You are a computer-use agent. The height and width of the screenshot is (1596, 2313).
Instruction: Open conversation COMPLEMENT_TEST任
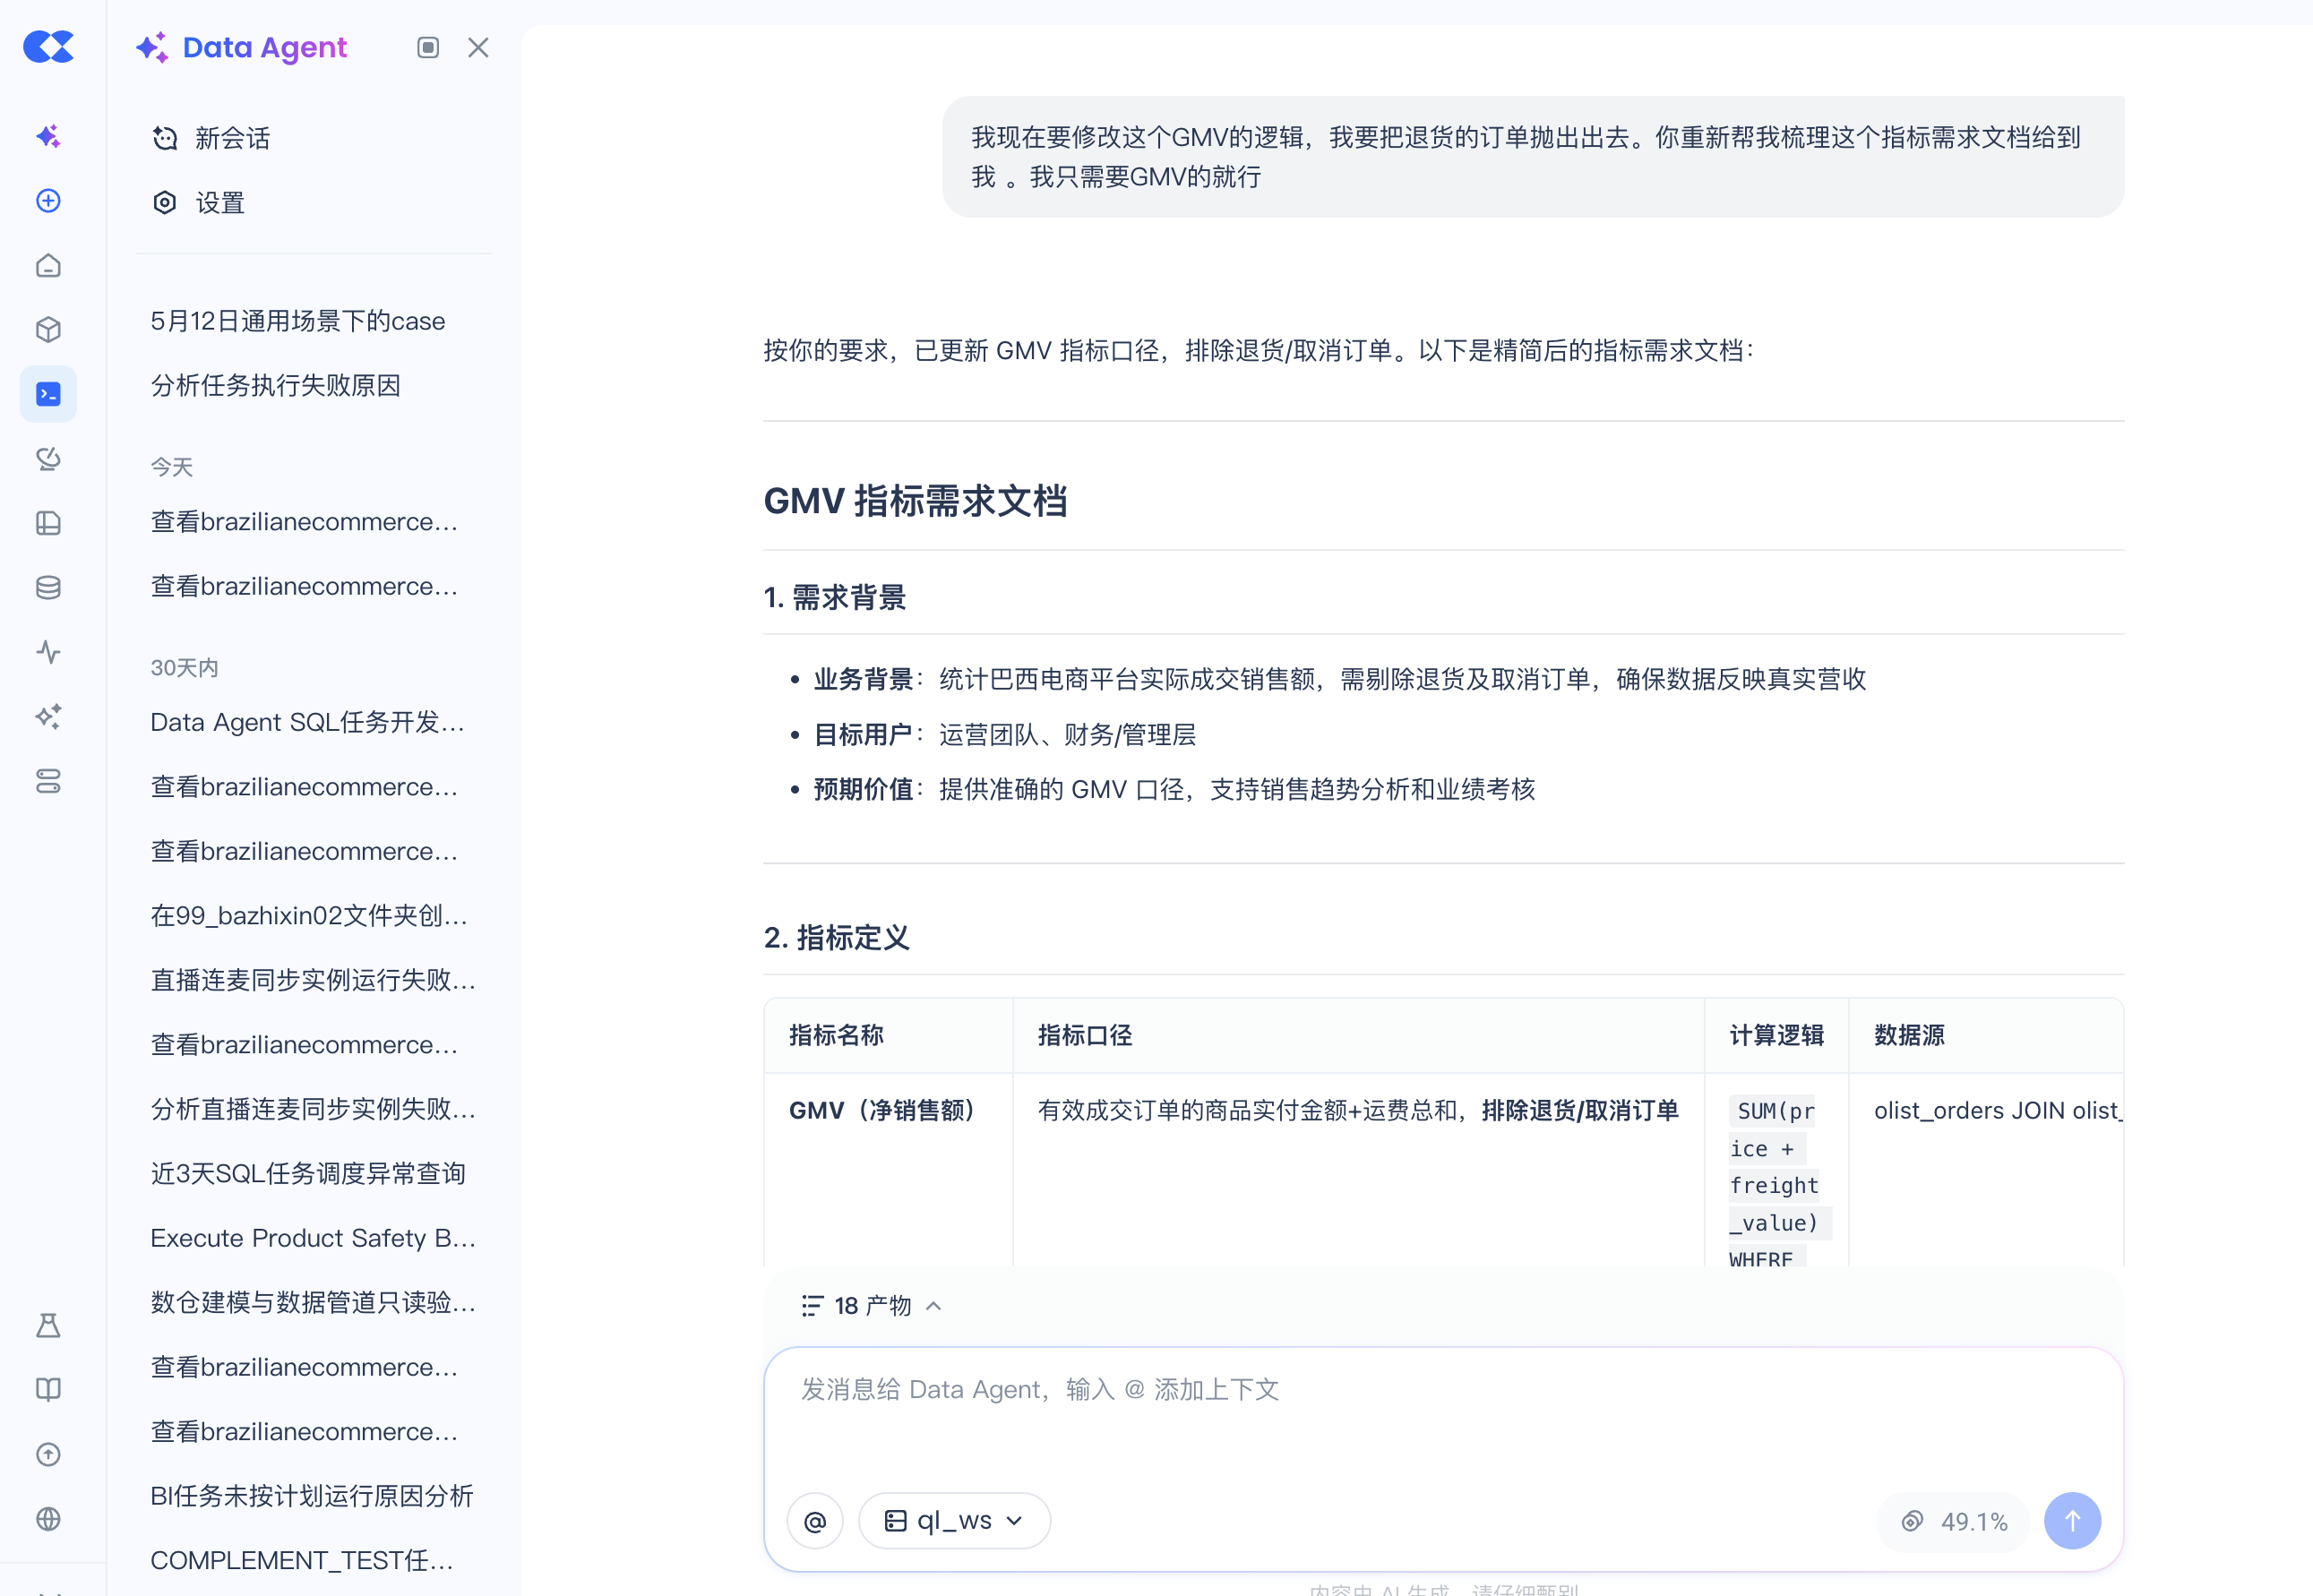tap(302, 1560)
